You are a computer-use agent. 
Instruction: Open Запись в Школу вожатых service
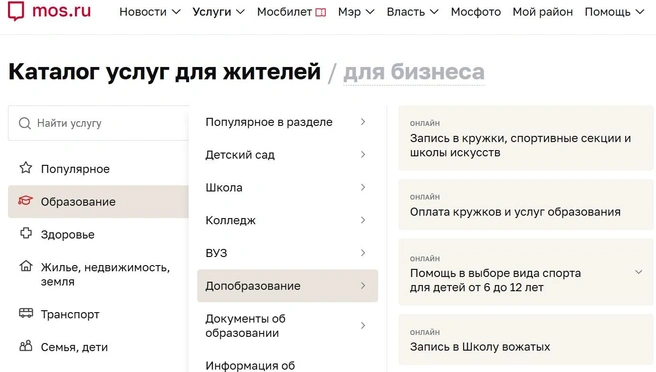click(525, 339)
